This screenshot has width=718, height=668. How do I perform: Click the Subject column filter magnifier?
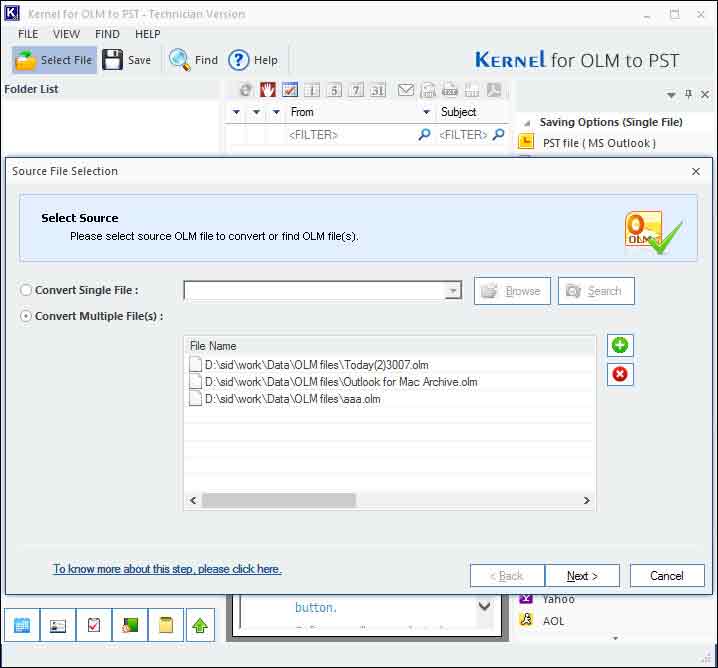[x=498, y=135]
